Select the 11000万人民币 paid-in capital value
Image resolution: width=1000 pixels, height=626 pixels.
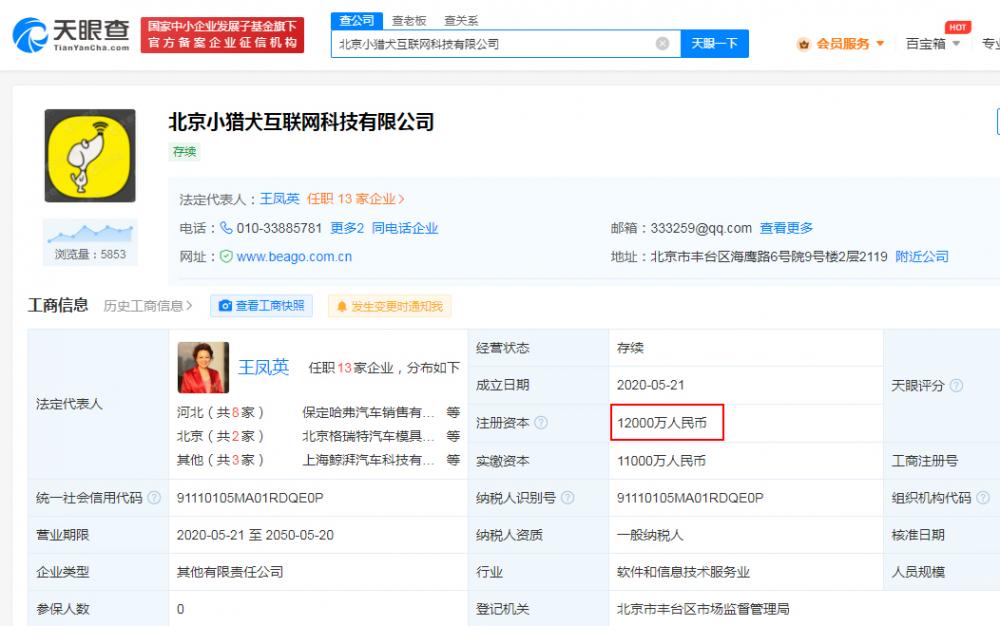pyautogui.click(x=661, y=461)
